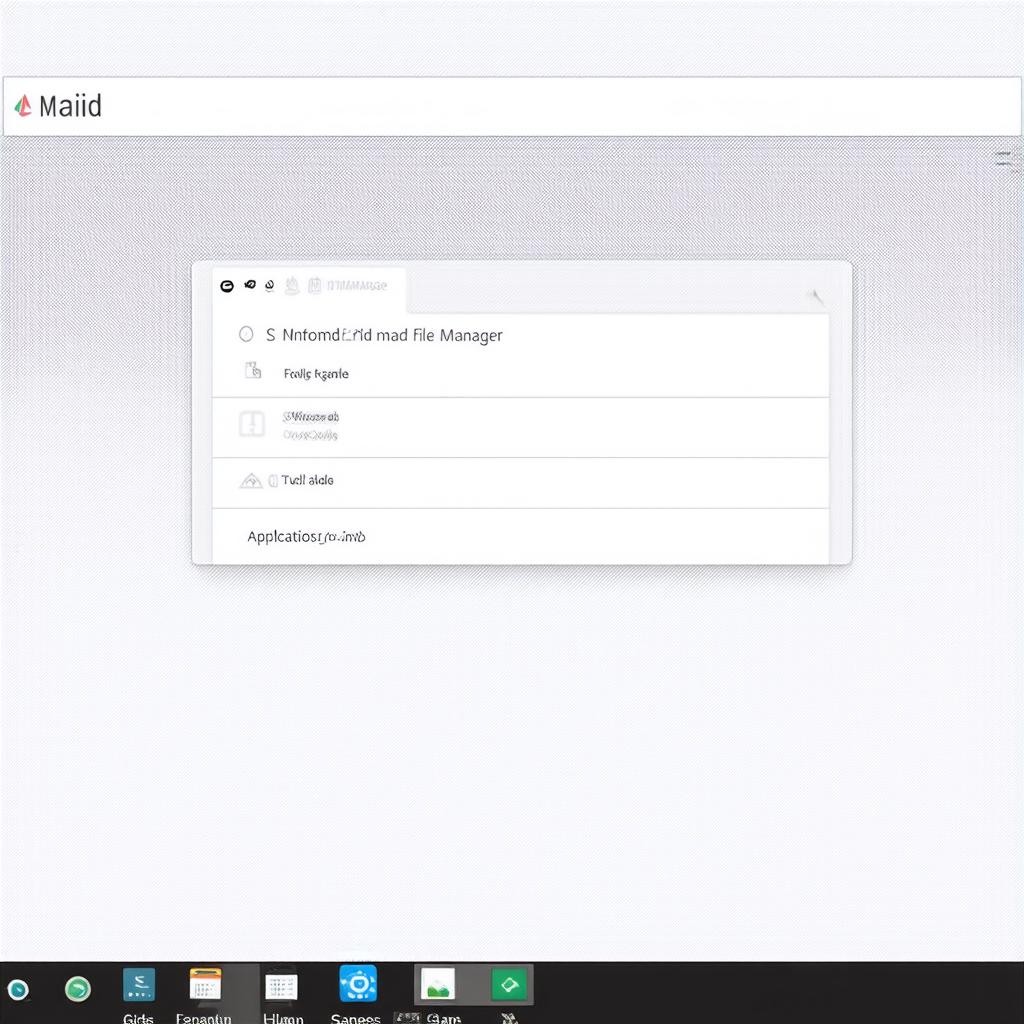
Task: Click the alert square icon in second row
Action: 252,424
